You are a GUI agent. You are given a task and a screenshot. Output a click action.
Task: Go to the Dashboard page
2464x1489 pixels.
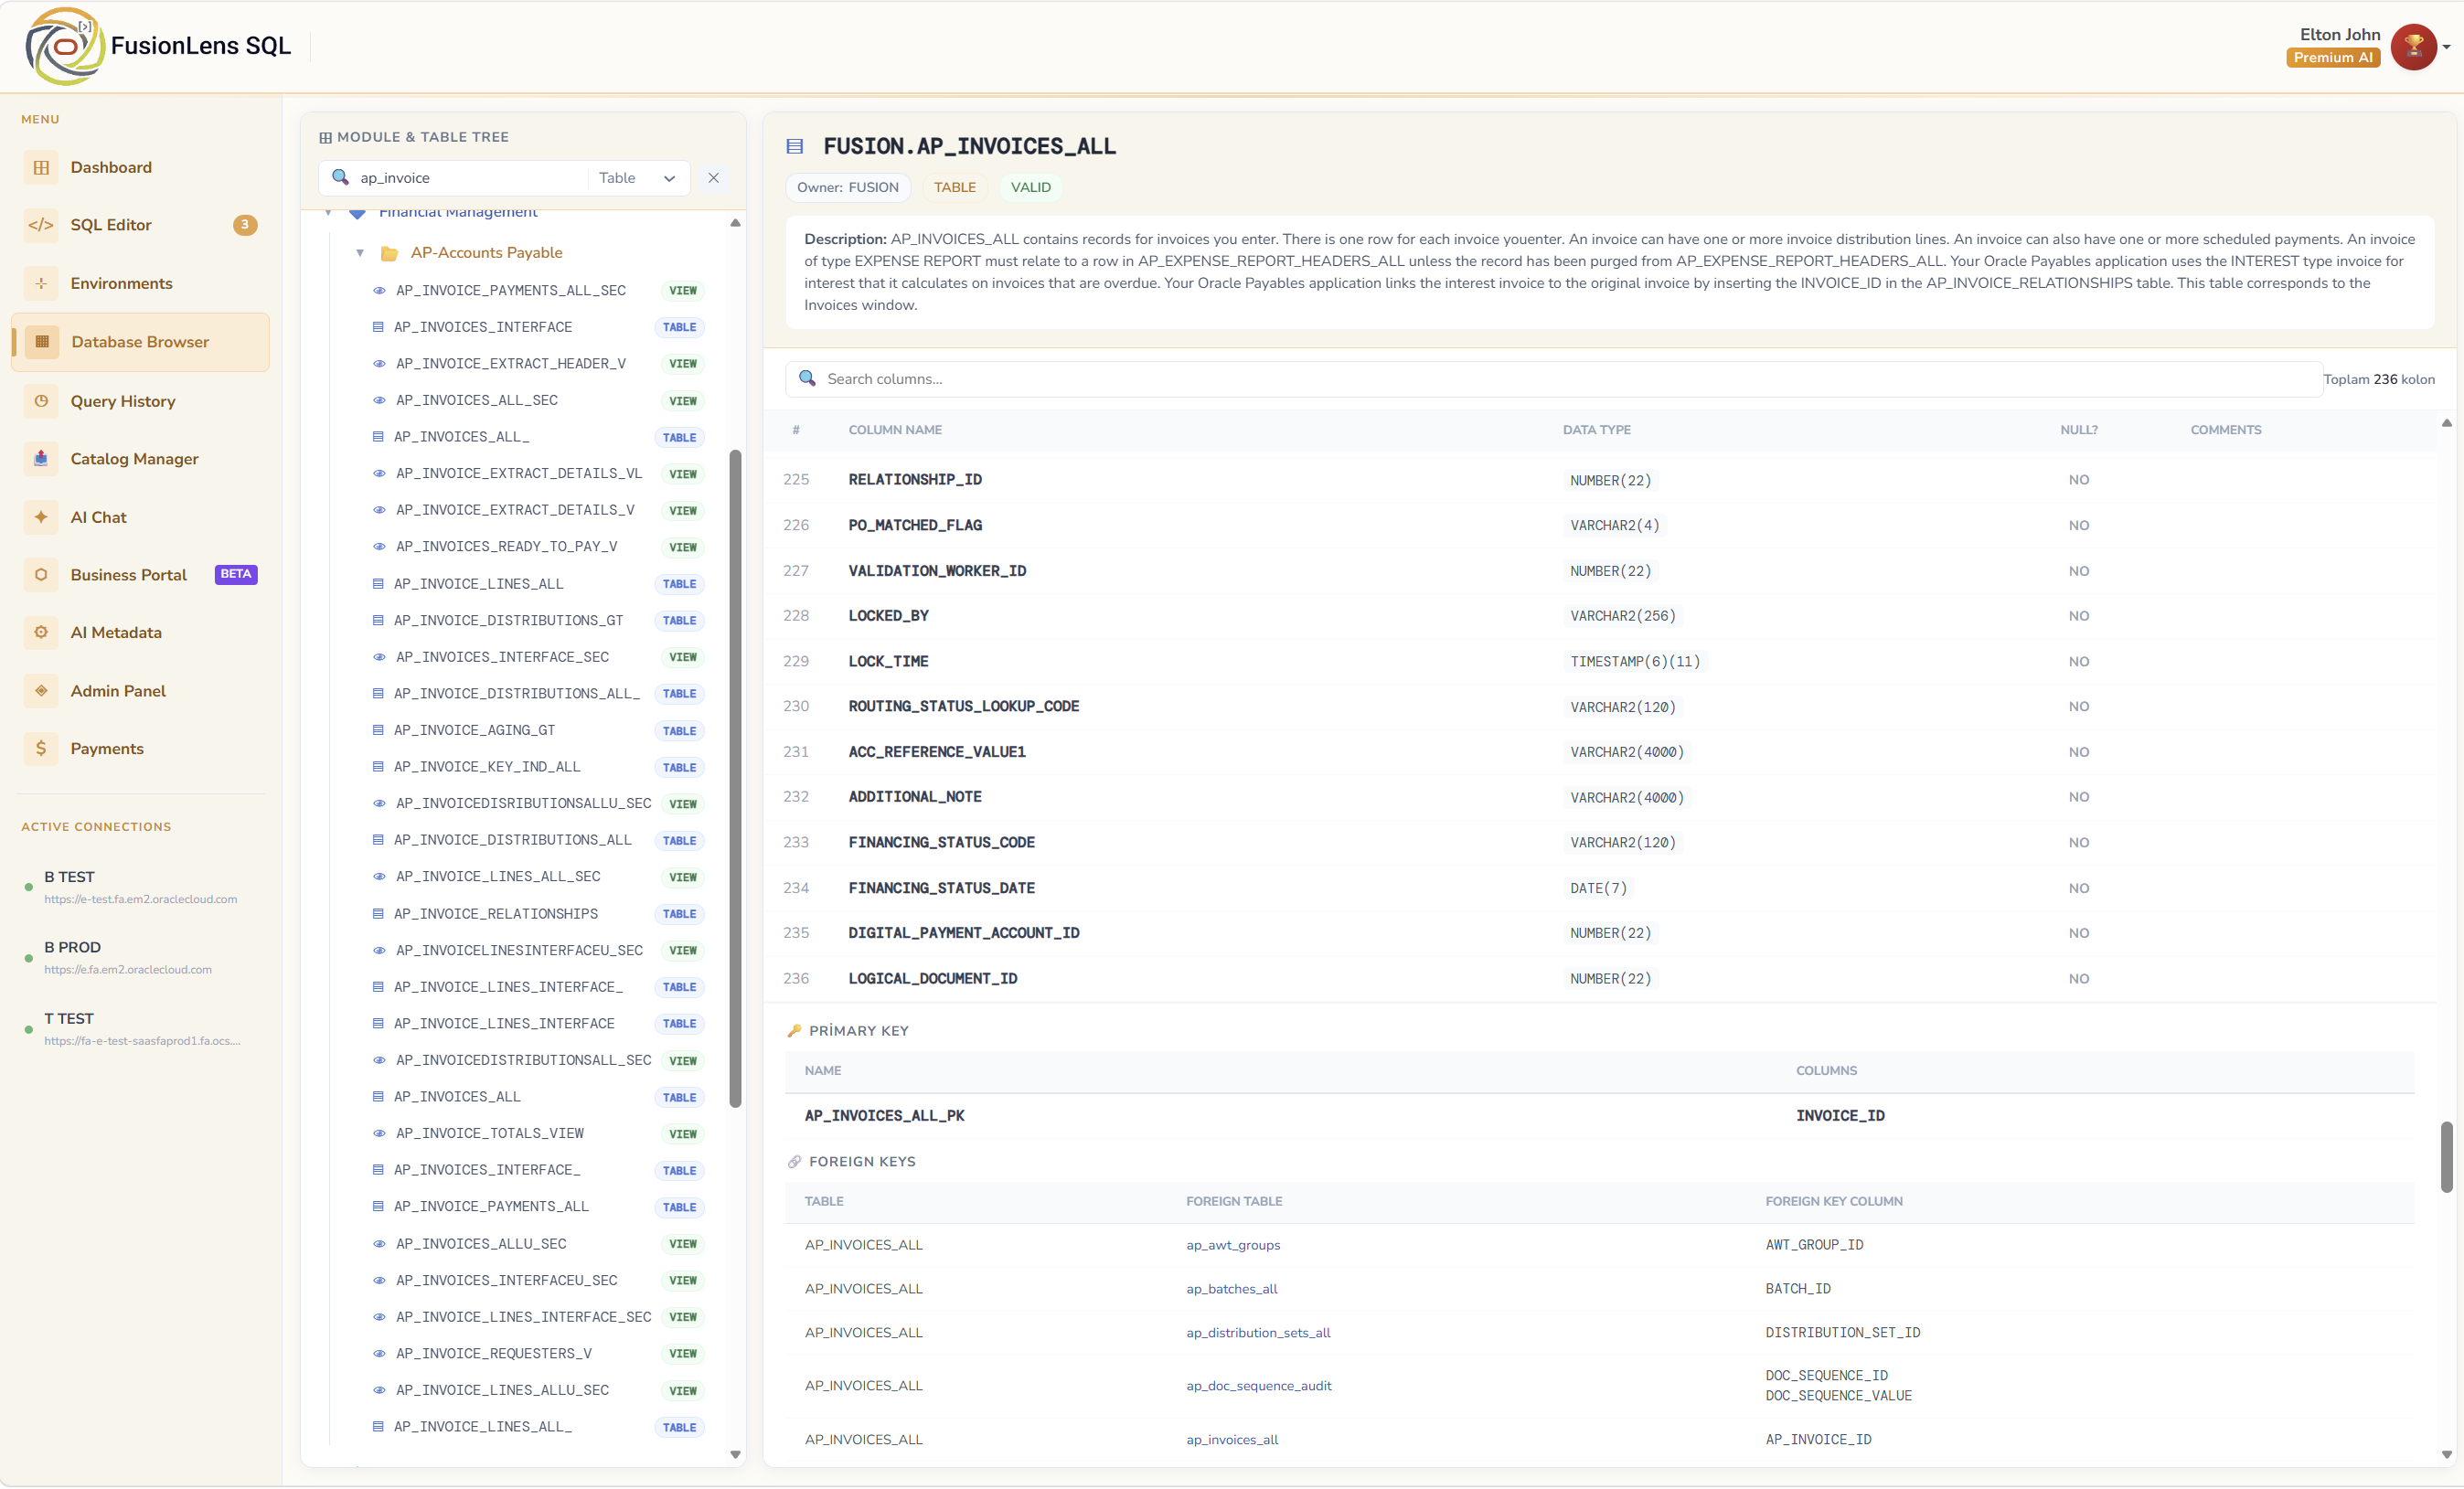point(140,168)
